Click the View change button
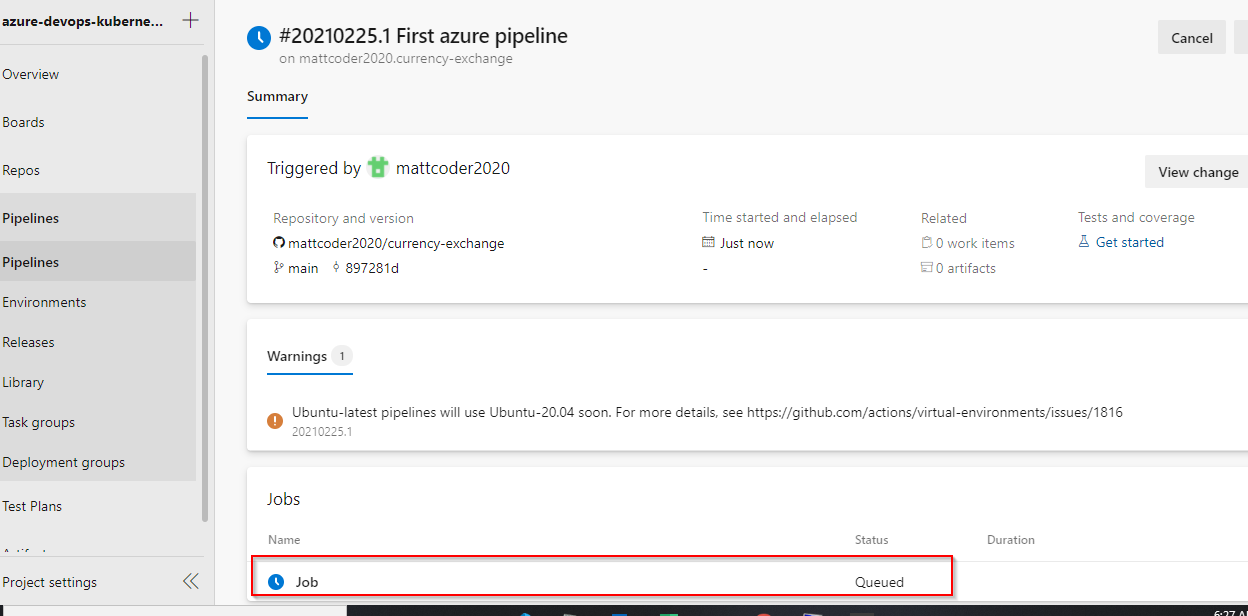1248x616 pixels. click(x=1197, y=172)
